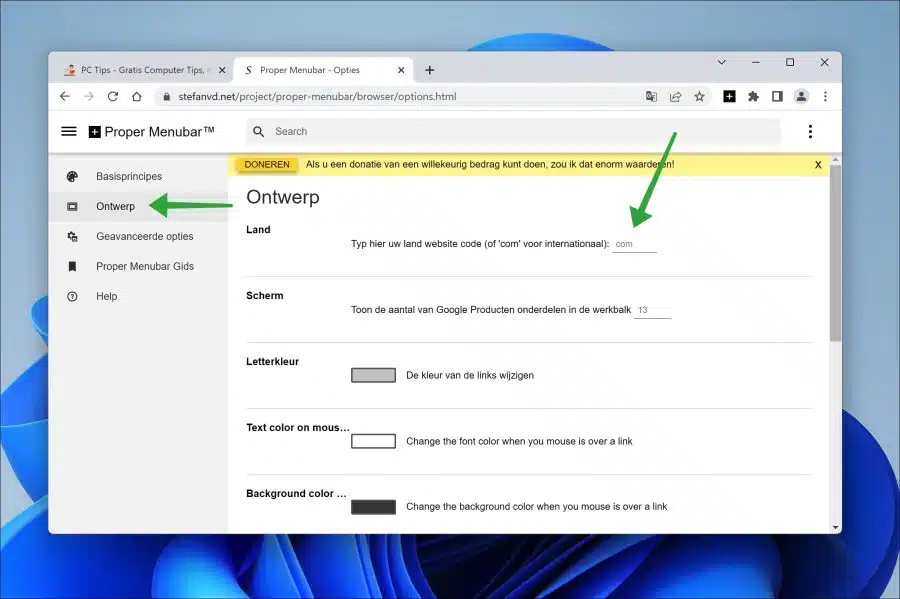Click the address bar lock icon
Viewport: 900px width, 599px height.
click(166, 96)
